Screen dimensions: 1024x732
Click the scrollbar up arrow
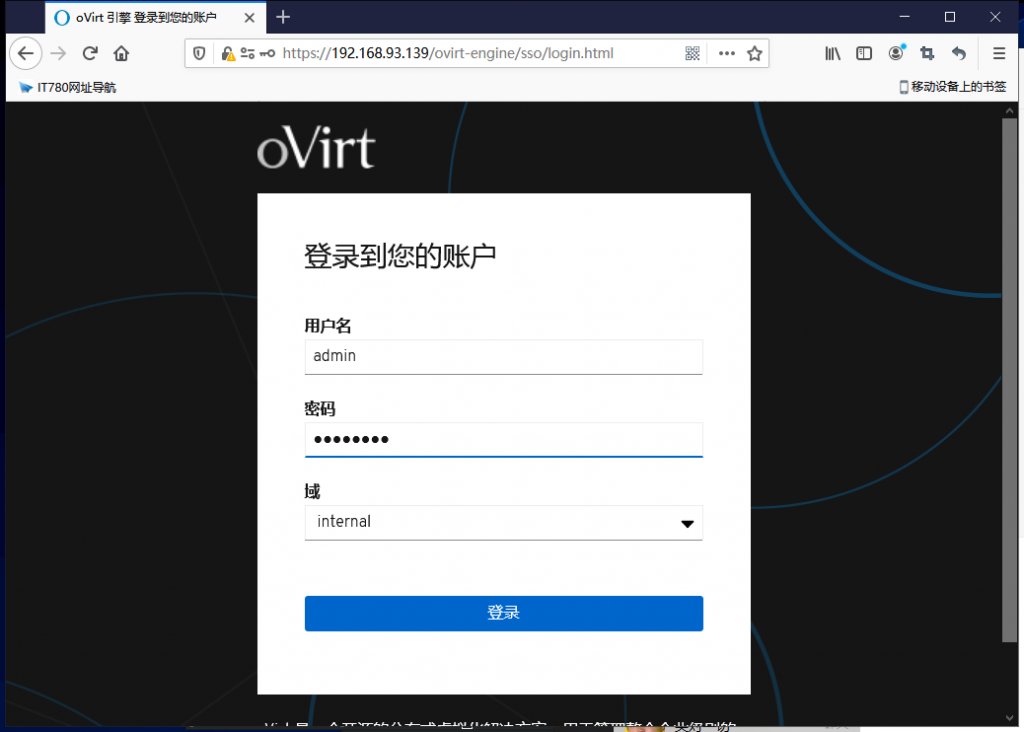(1010, 110)
